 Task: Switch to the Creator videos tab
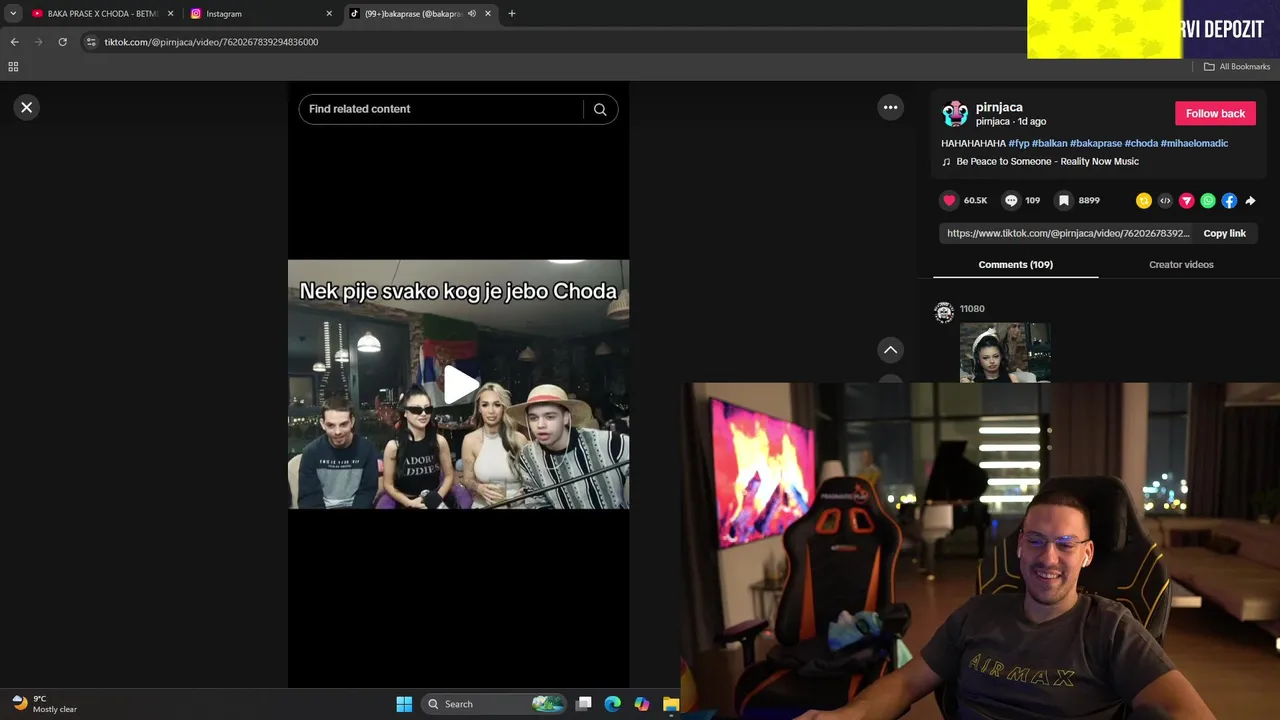pos(1181,264)
